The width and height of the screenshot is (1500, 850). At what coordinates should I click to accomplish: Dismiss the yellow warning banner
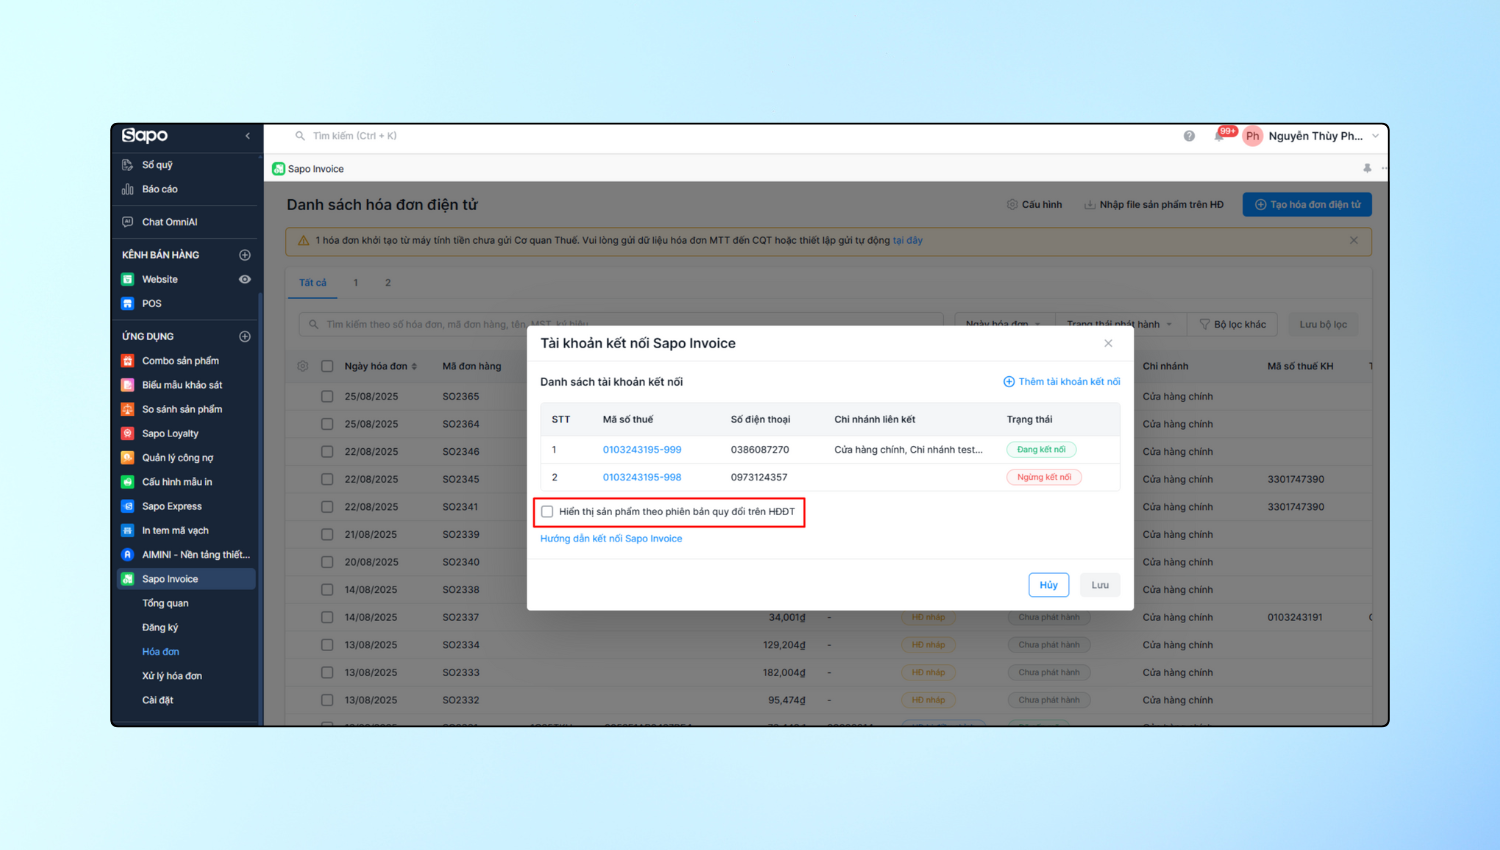pyautogui.click(x=1354, y=241)
